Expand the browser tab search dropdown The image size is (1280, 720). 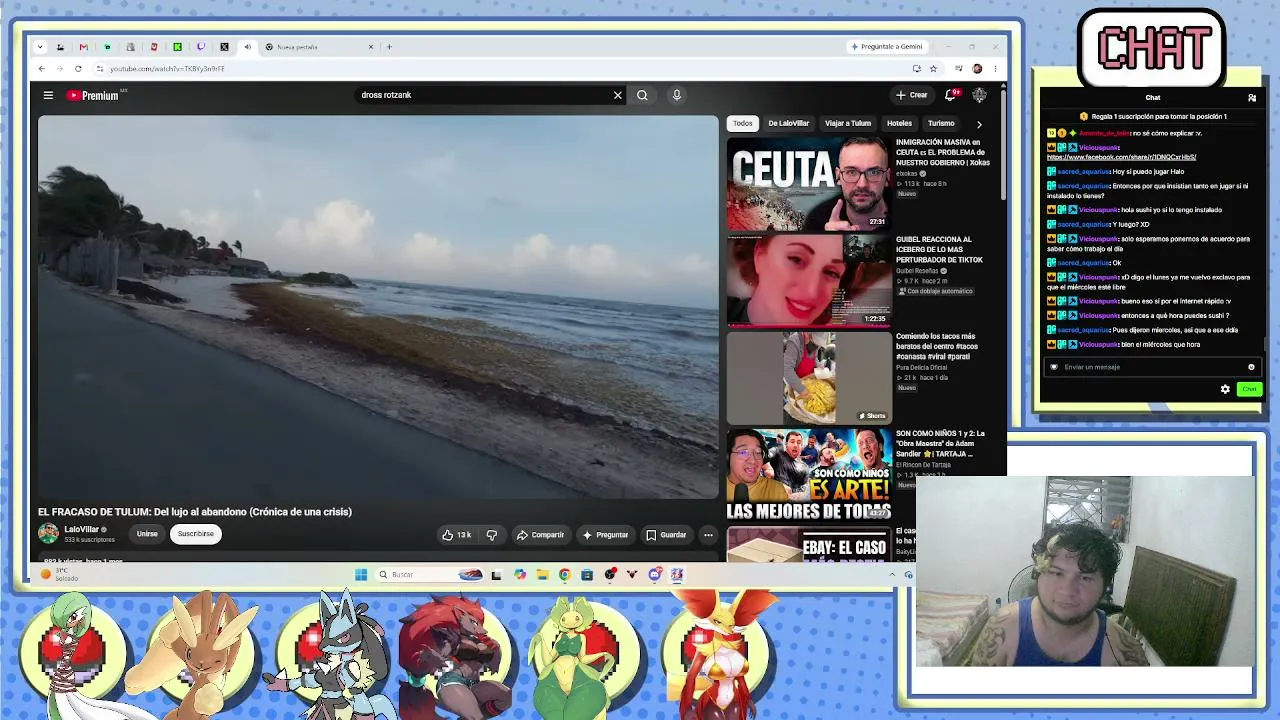pyautogui.click(x=39, y=47)
